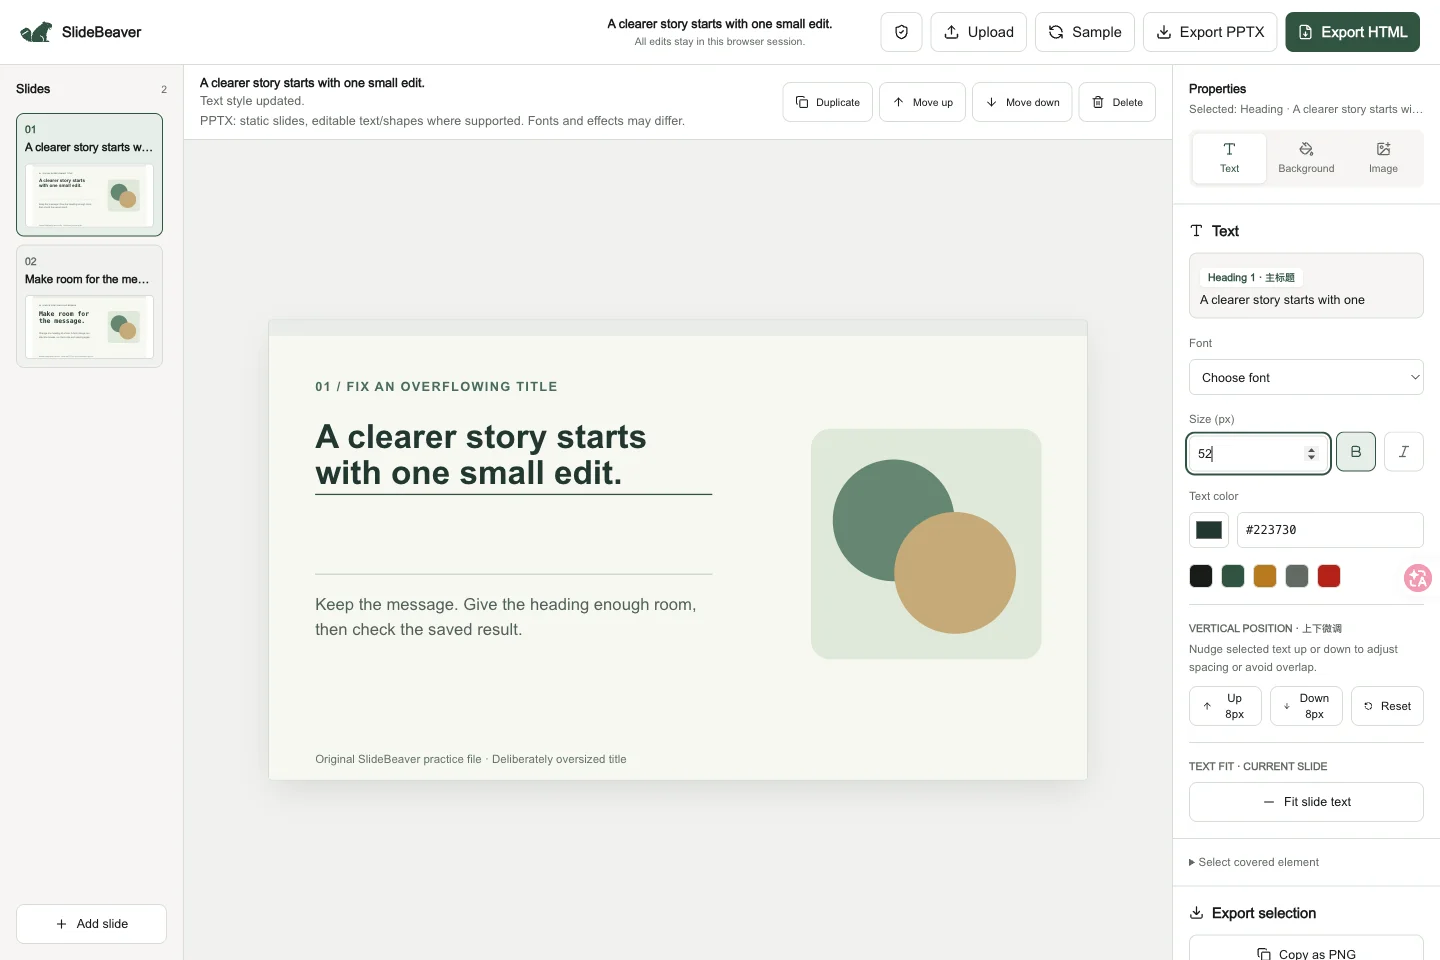
Task: Switch to the Image properties tab
Action: click(1383, 157)
